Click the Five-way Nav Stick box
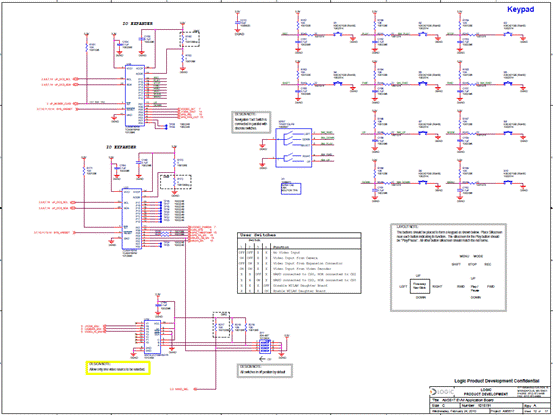The width and height of the screenshot is (553, 415). point(420,286)
